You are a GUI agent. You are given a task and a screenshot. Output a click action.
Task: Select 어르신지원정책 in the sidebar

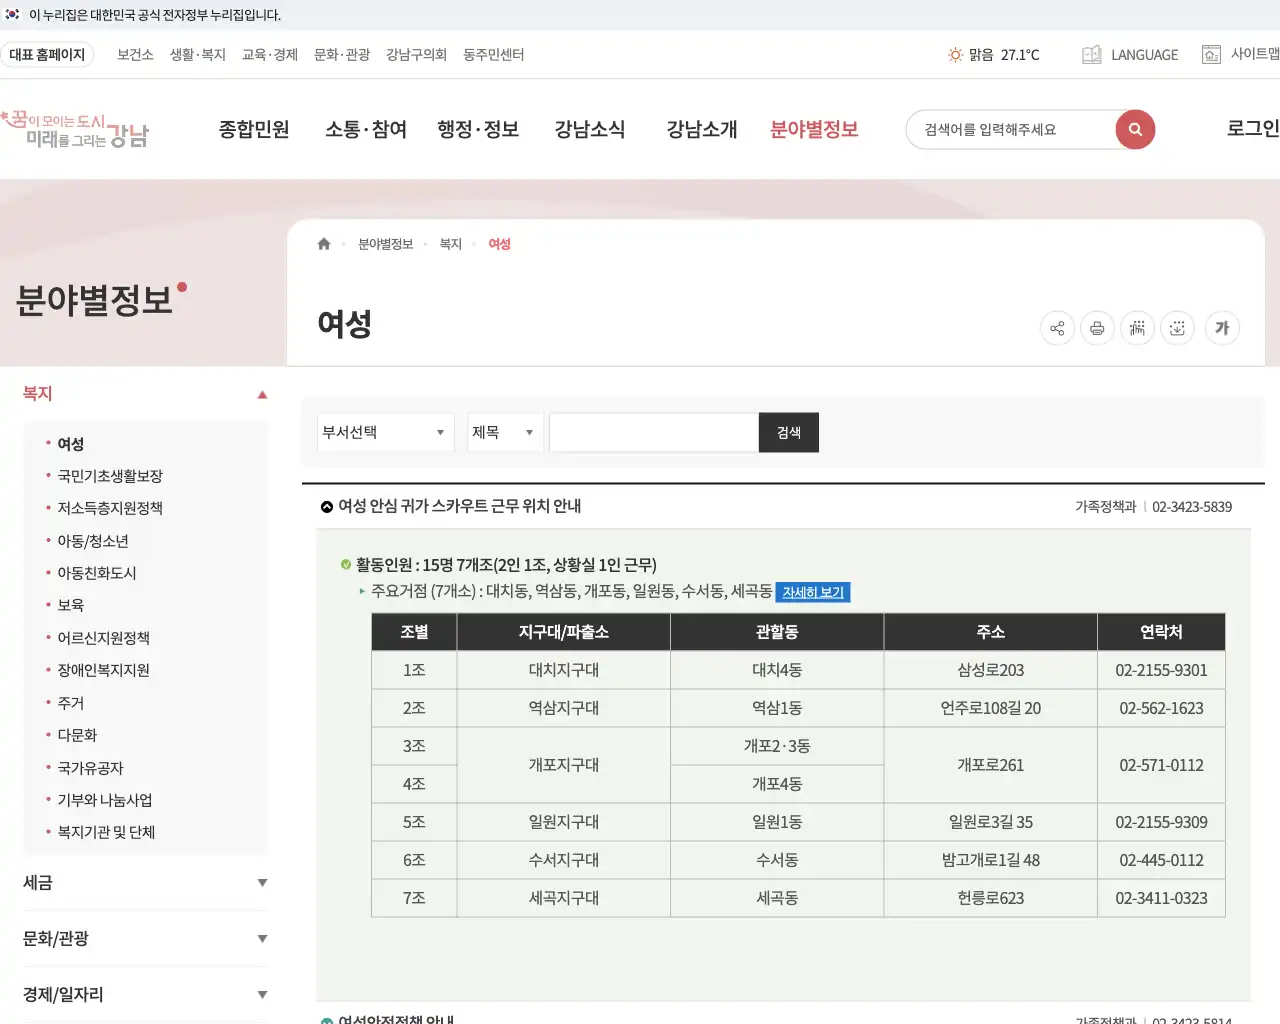point(104,638)
